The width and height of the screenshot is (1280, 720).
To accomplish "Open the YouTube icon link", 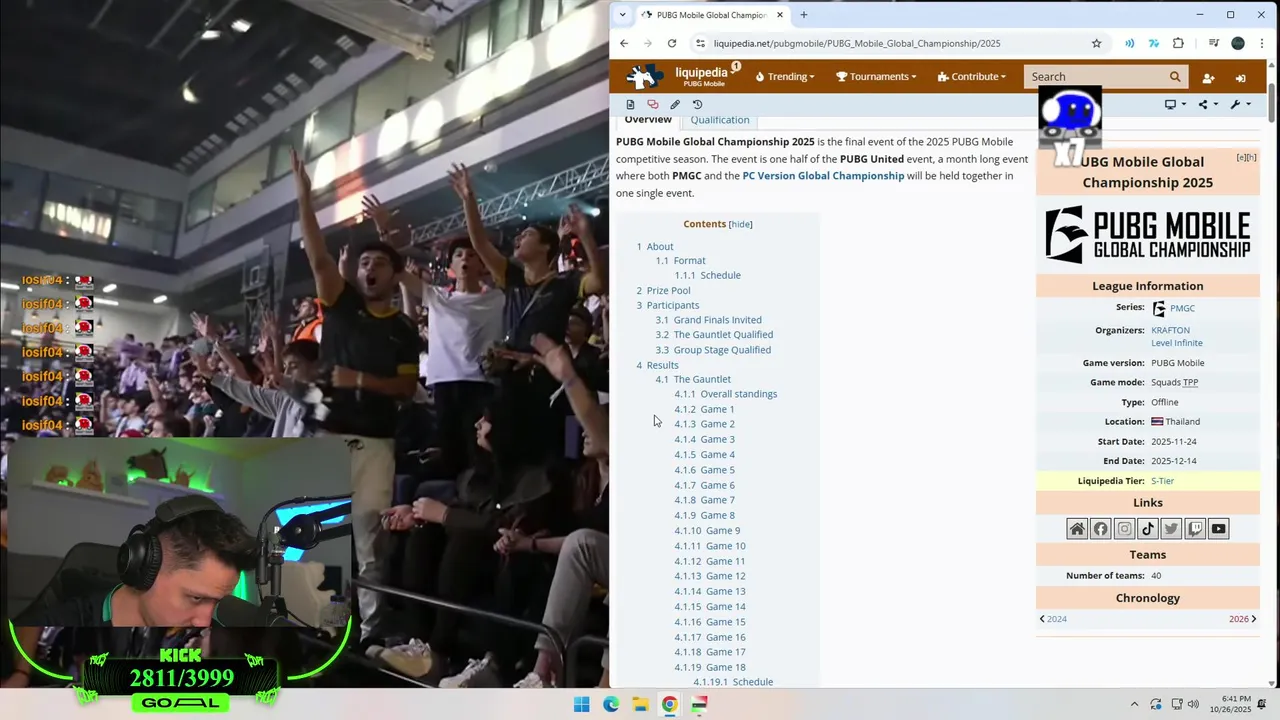I will pyautogui.click(x=1218, y=529).
